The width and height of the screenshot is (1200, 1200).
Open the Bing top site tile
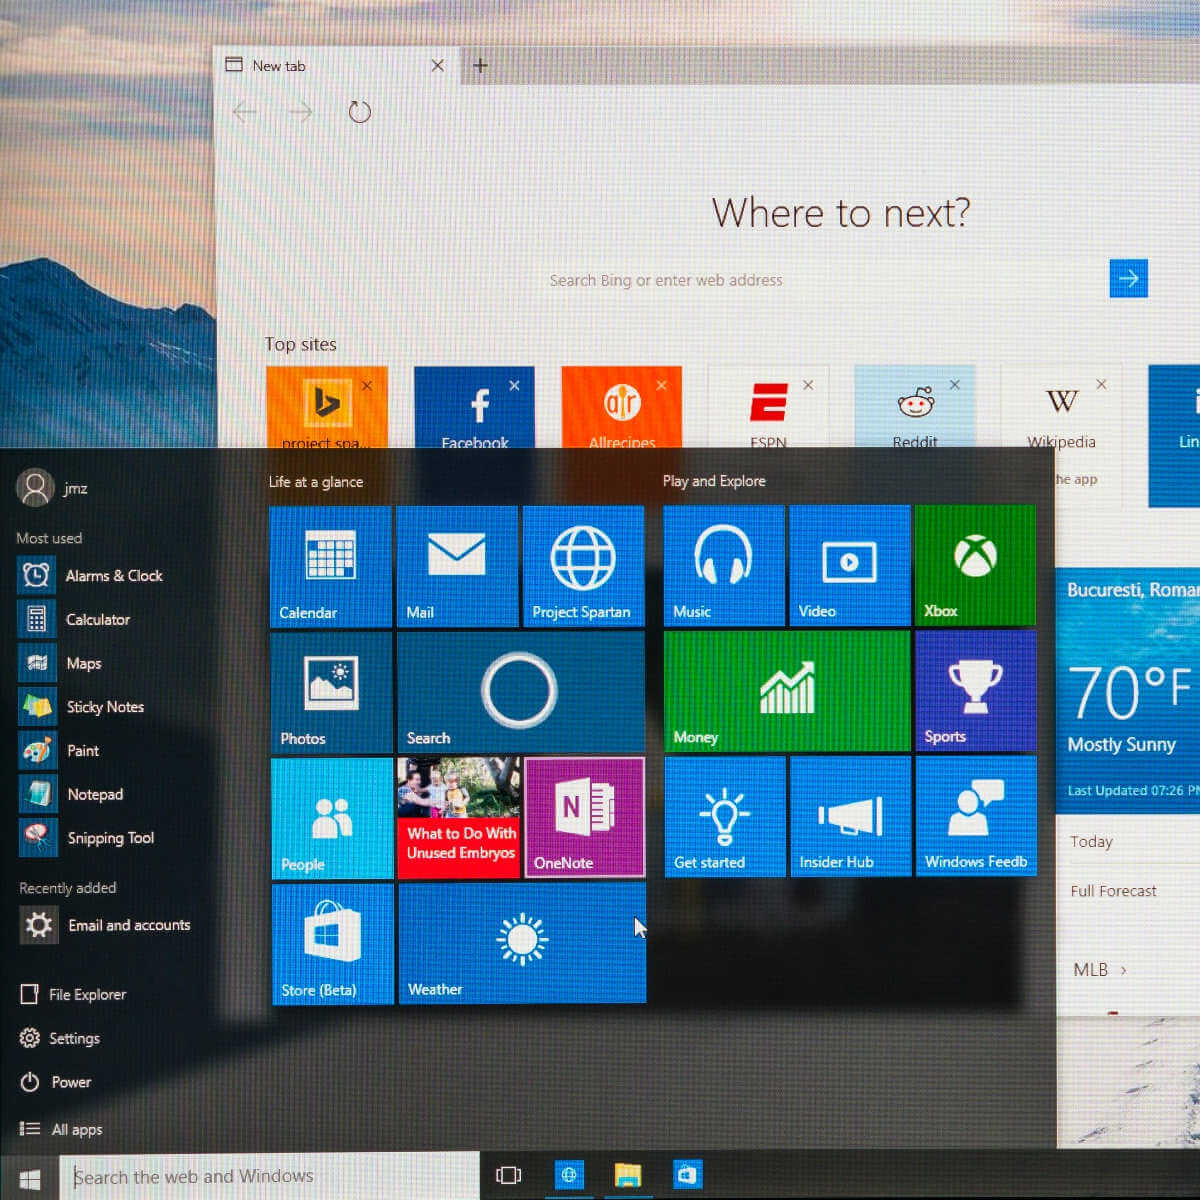pos(327,408)
